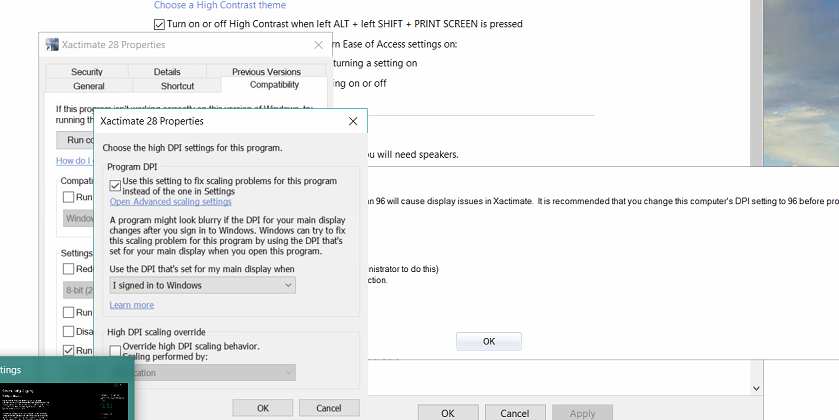
Task: Toggle the 'Disa...' checkbox in Compatibility tab
Action: pos(68,331)
